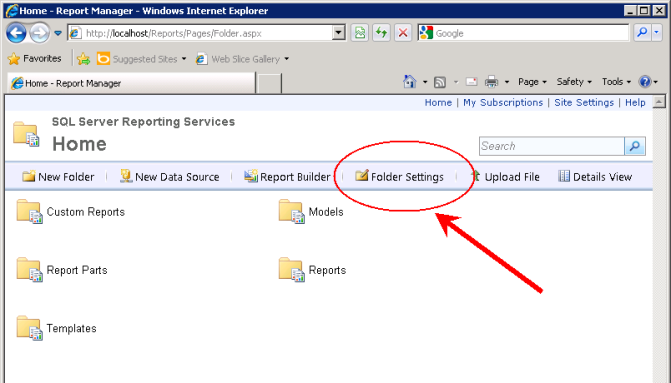Screen dimensions: 671x383
Task: Click the browser Back arrow button
Action: 16,33
